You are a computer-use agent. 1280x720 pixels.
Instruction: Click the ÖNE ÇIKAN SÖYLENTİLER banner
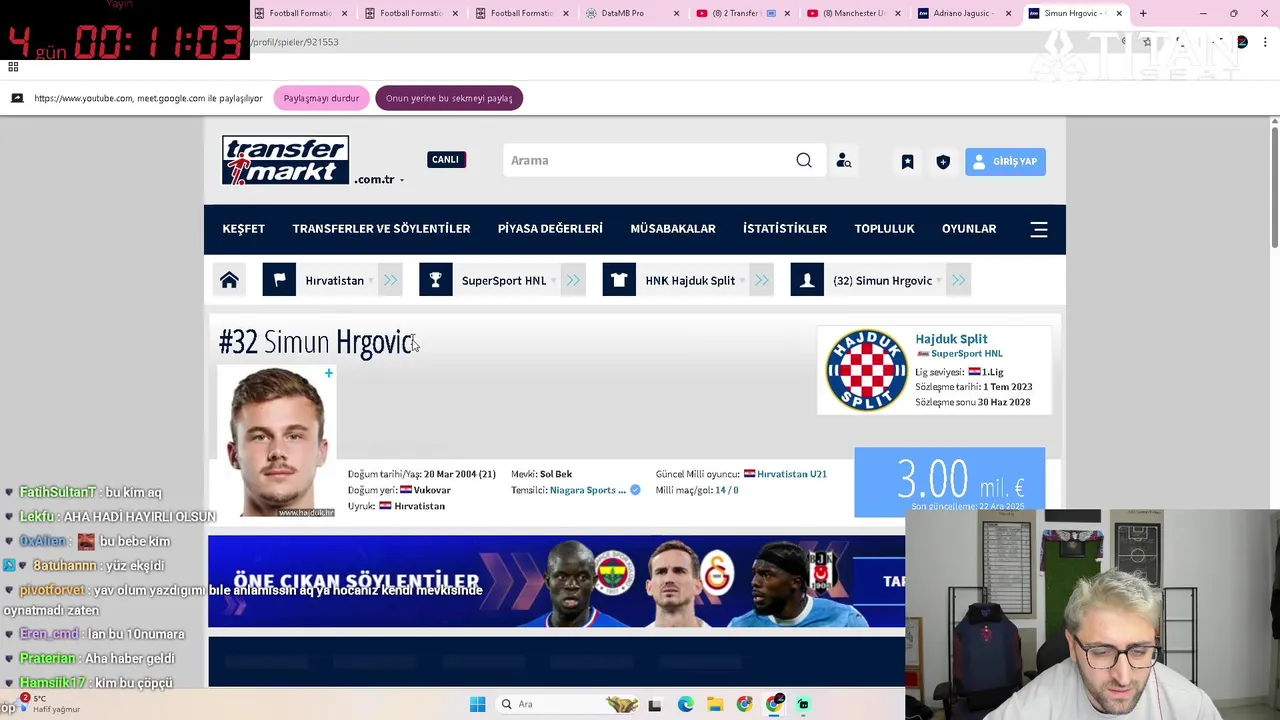556,581
